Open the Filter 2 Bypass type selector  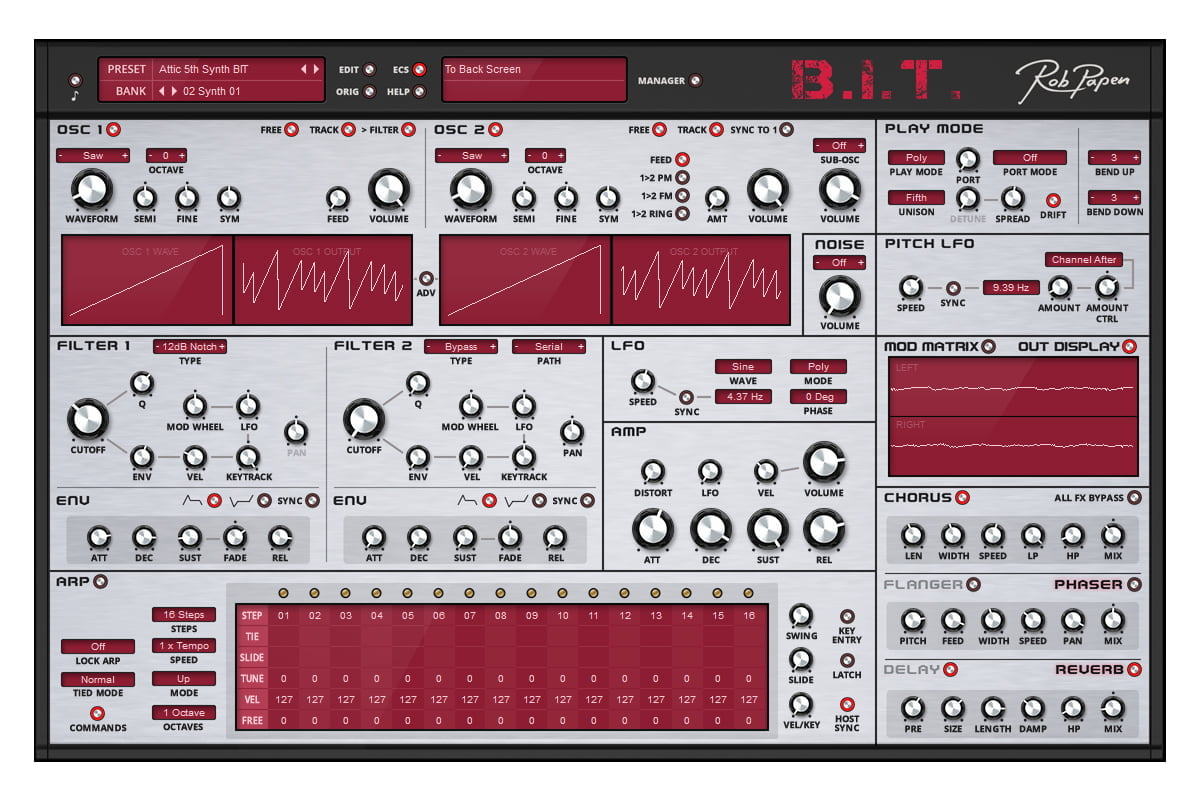[x=460, y=347]
